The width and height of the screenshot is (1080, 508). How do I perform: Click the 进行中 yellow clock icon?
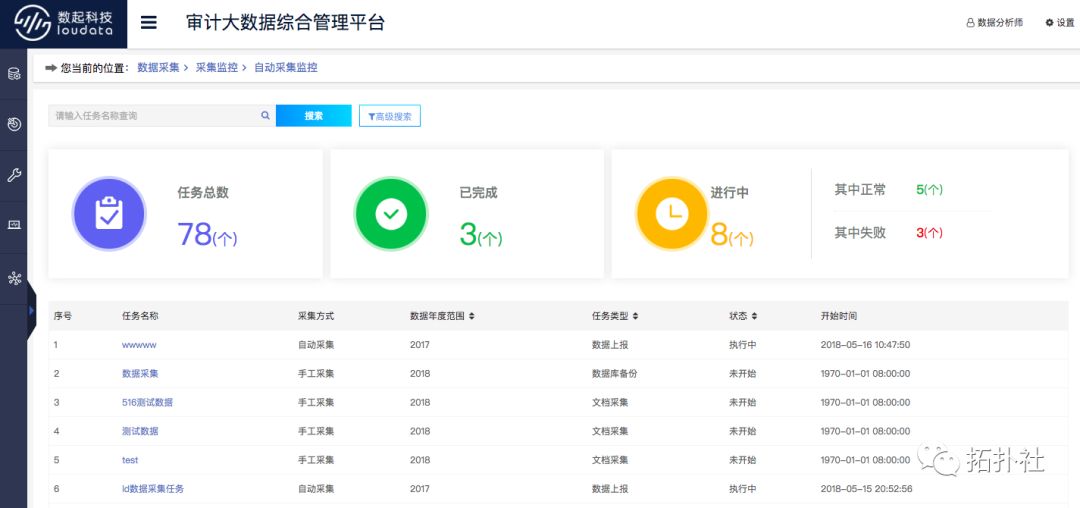673,214
